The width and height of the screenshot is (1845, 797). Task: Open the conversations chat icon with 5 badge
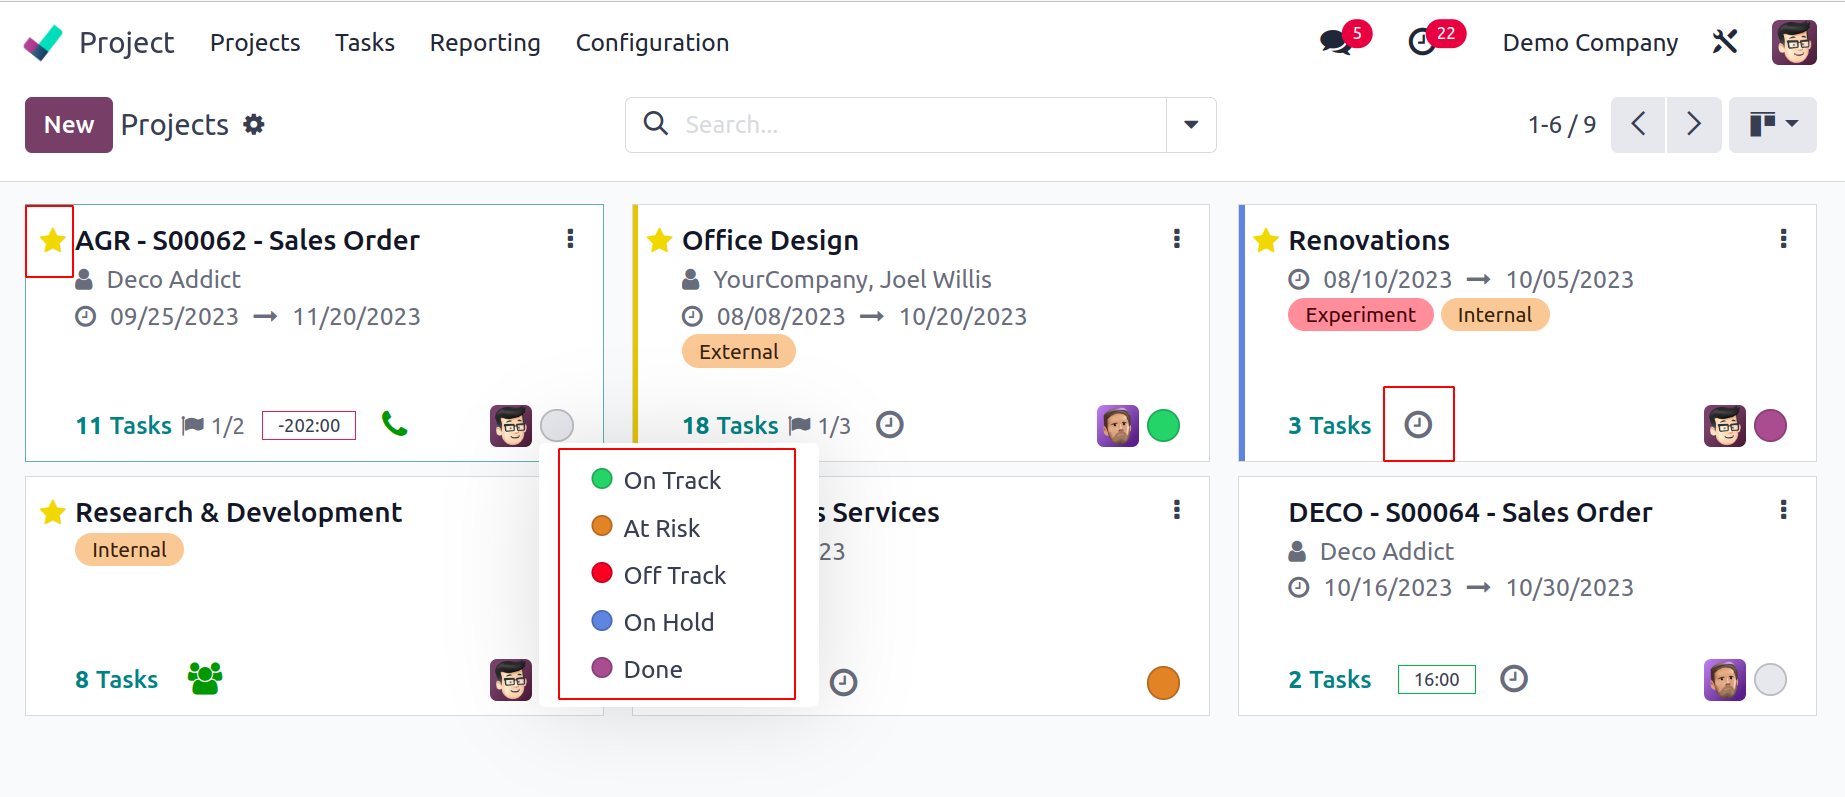click(x=1336, y=42)
